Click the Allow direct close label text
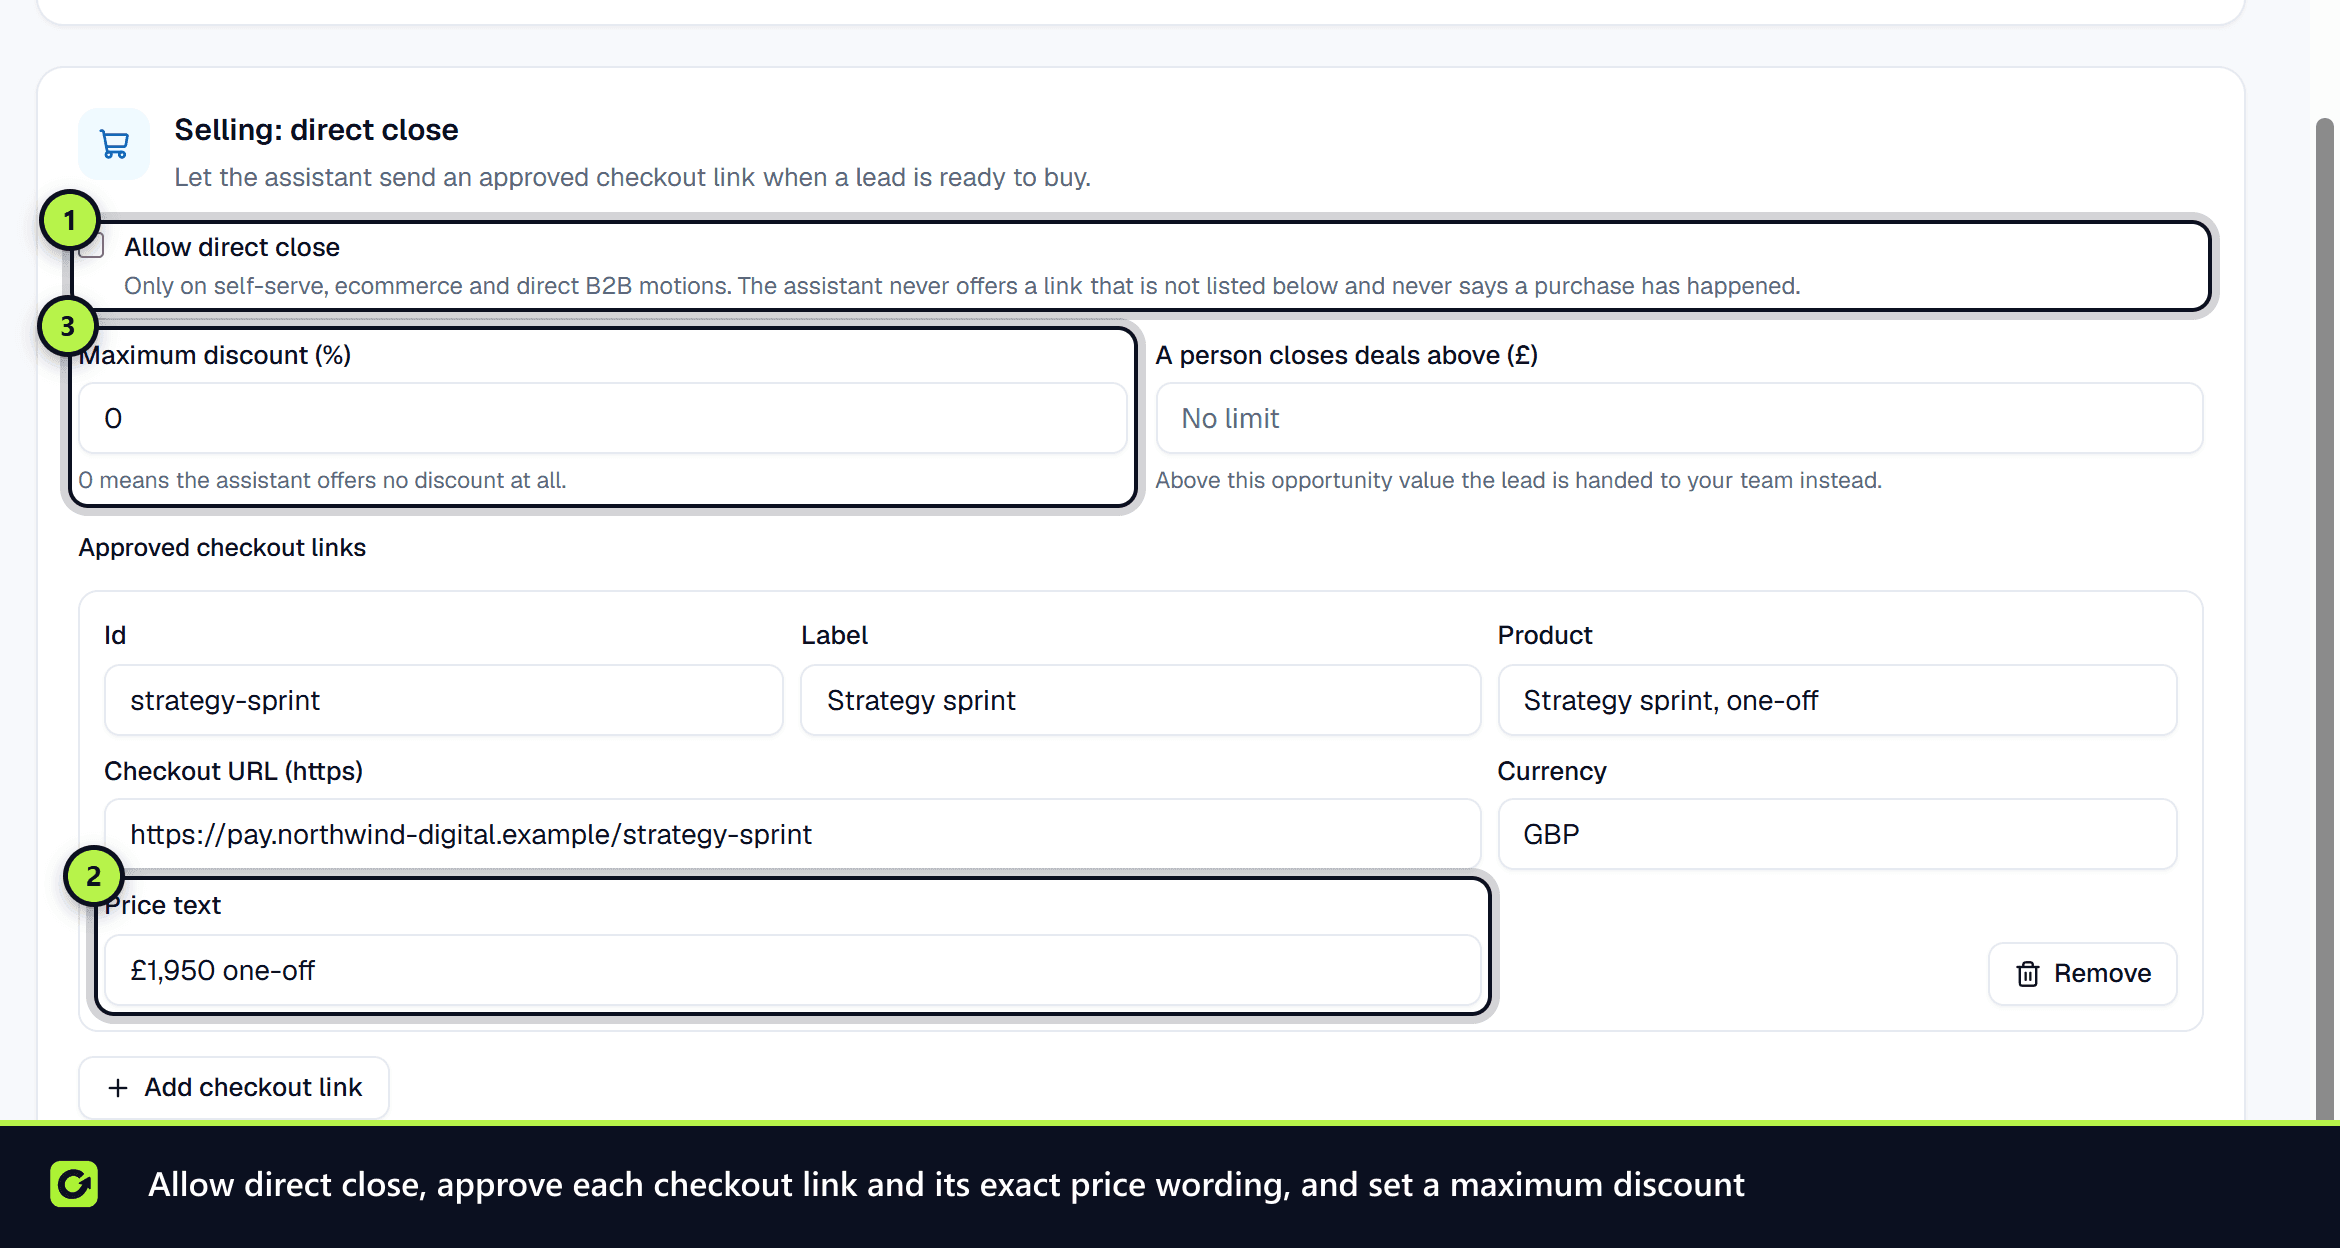The width and height of the screenshot is (2340, 1248). (x=232, y=247)
